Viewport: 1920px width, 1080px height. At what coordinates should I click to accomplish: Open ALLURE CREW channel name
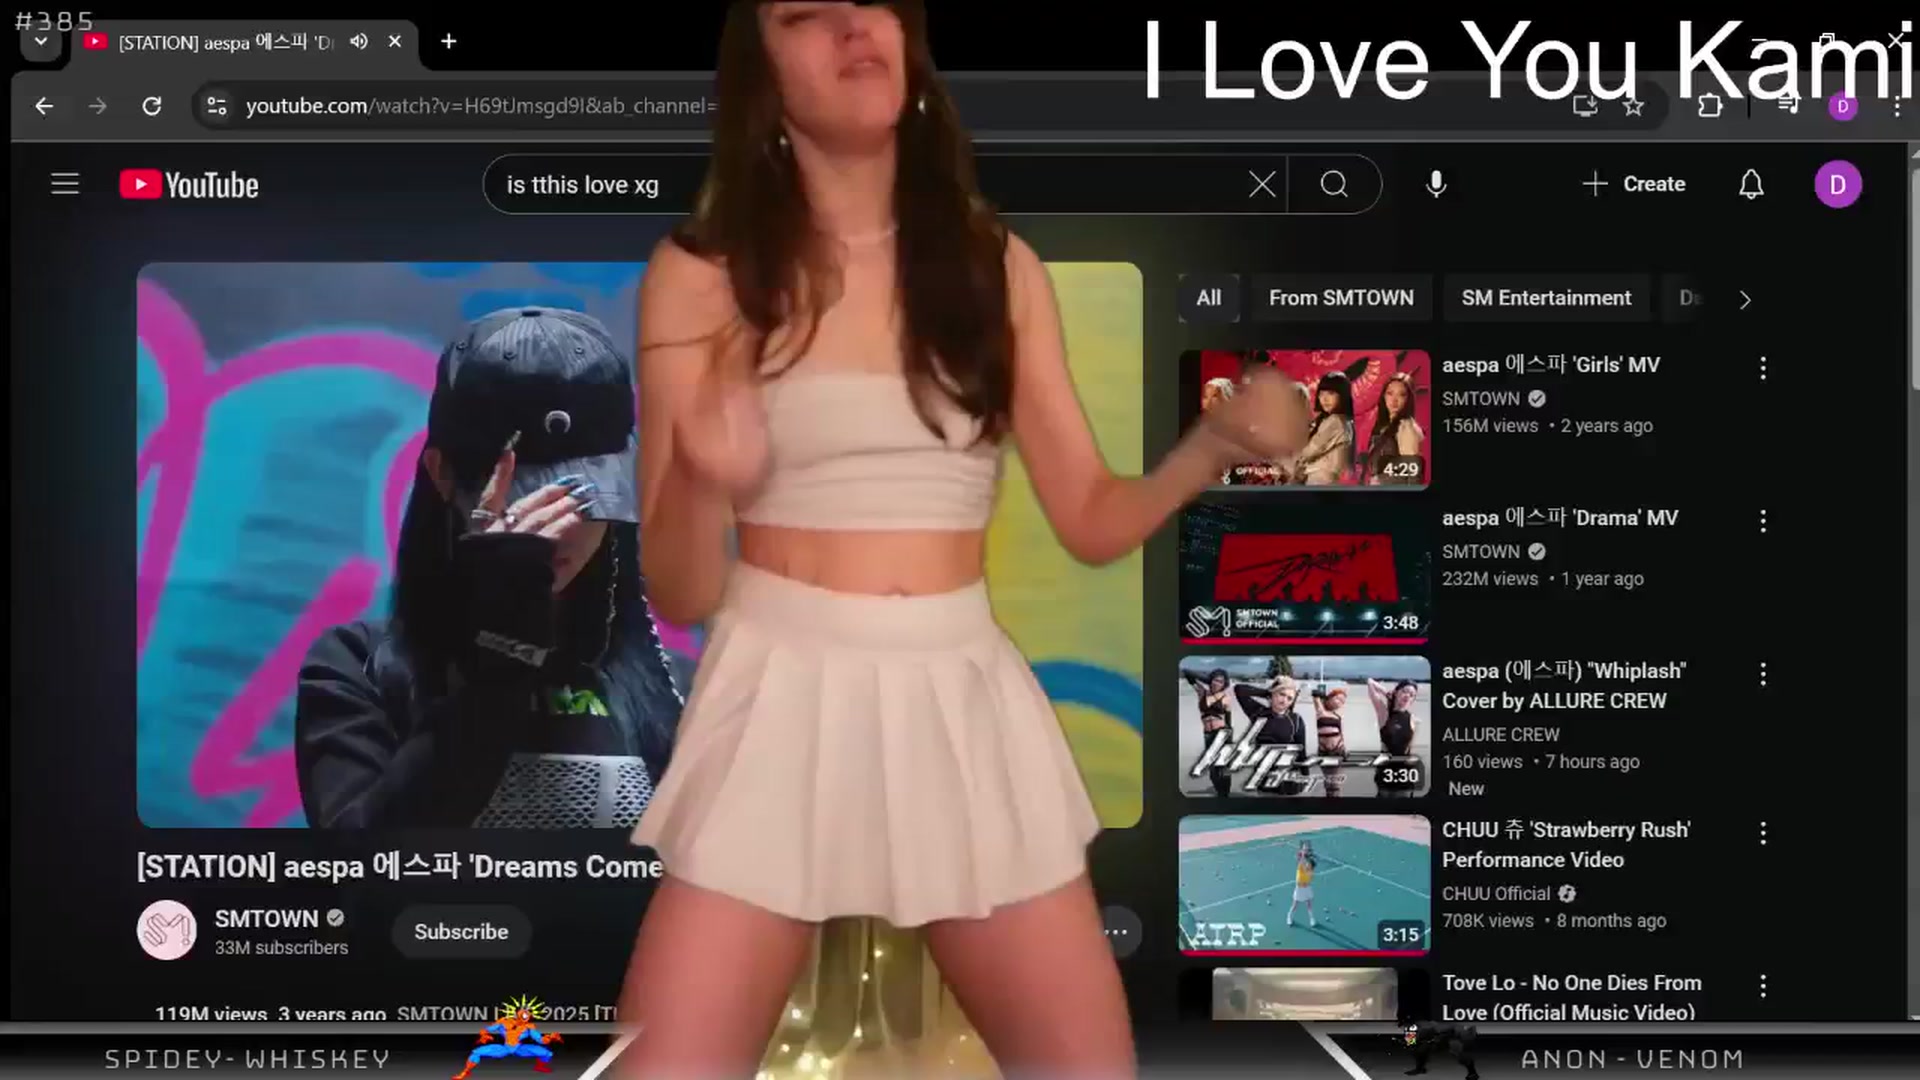point(1500,735)
